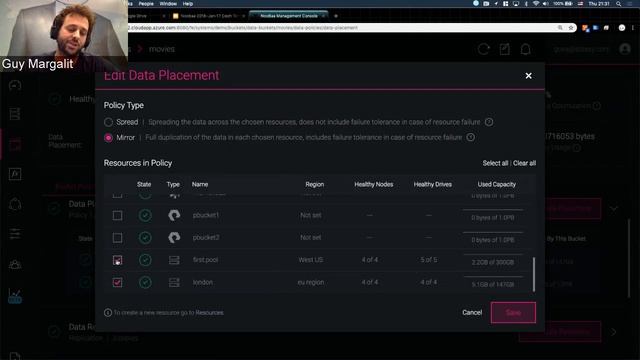Open Management sliders icon in sidebar

pyautogui.click(x=15, y=234)
